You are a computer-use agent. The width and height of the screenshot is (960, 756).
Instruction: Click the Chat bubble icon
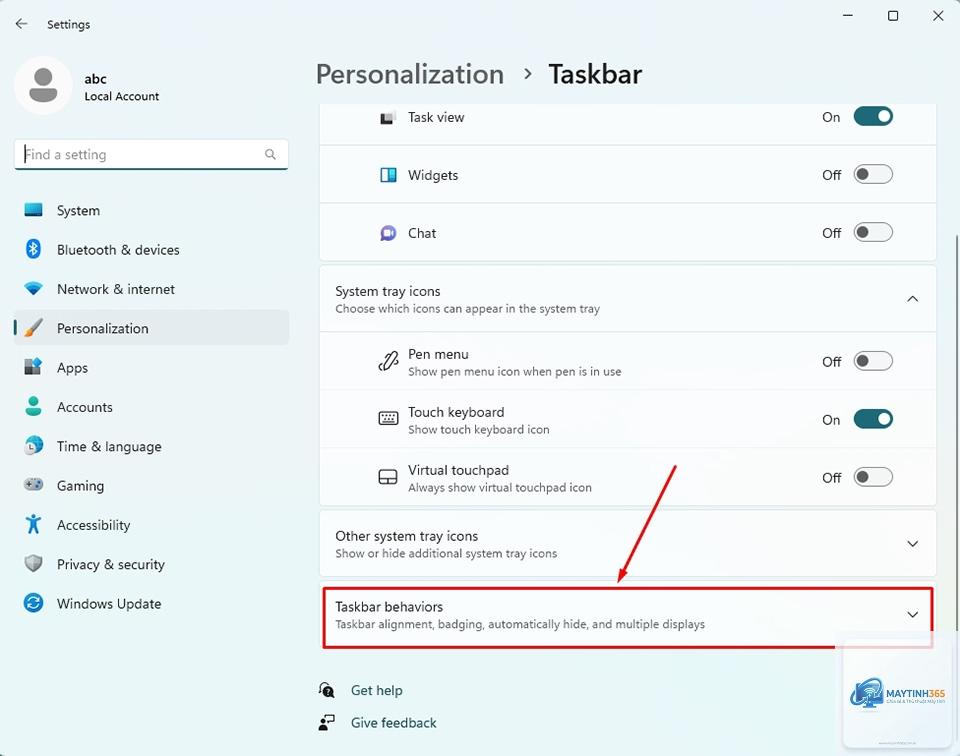click(388, 233)
